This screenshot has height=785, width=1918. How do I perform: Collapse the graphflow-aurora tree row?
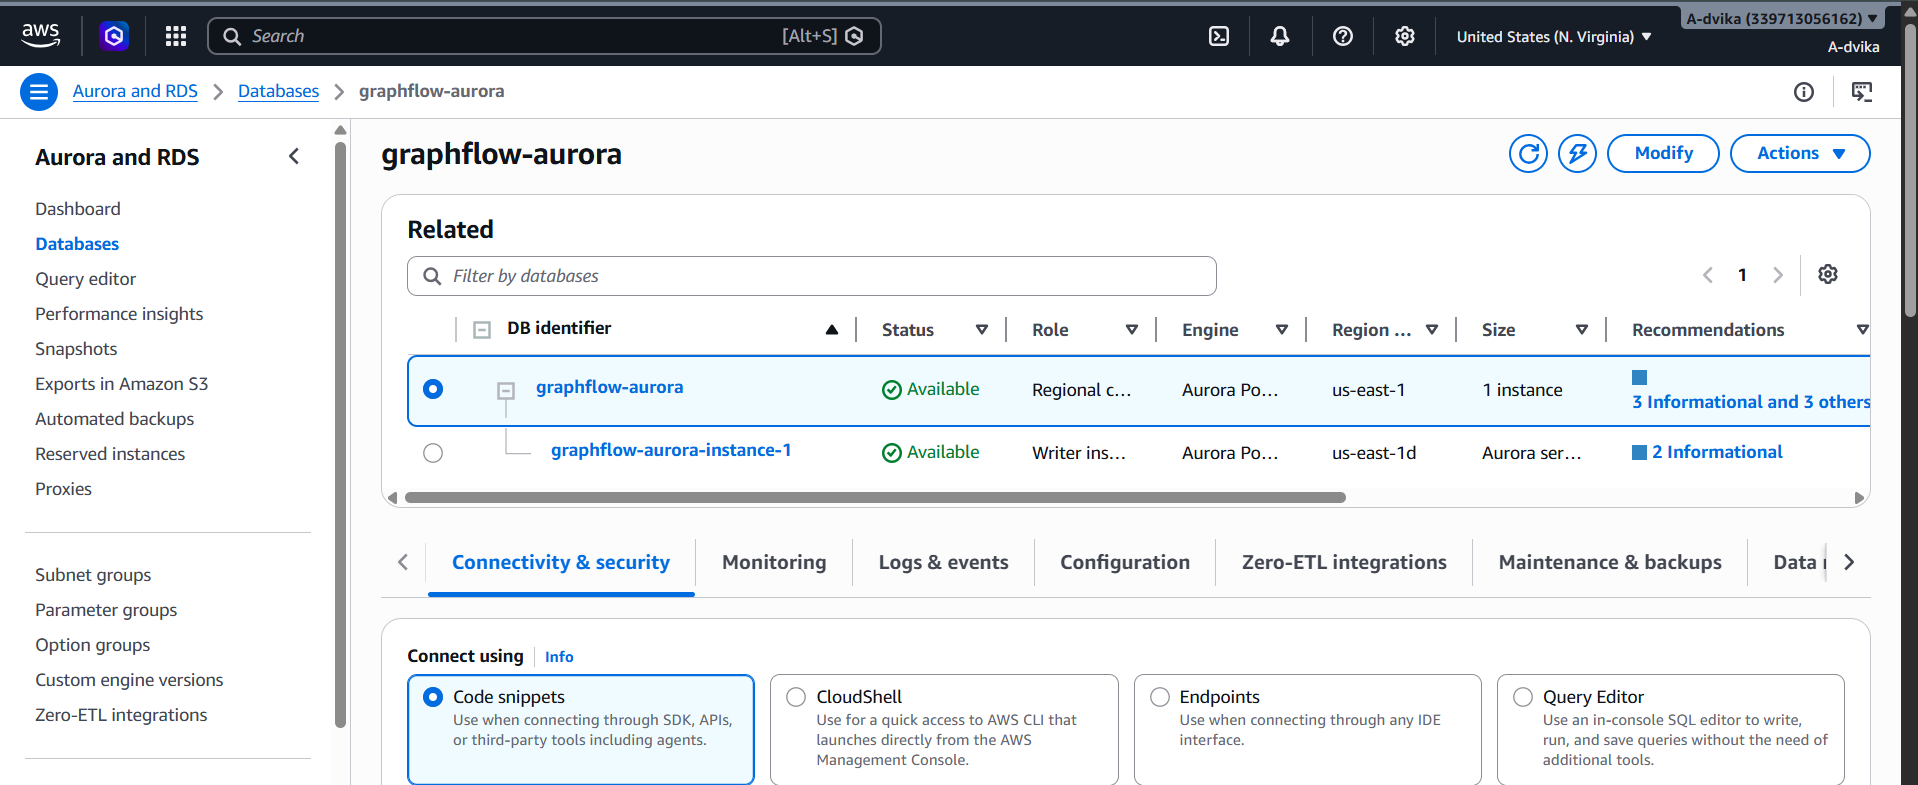tap(506, 391)
